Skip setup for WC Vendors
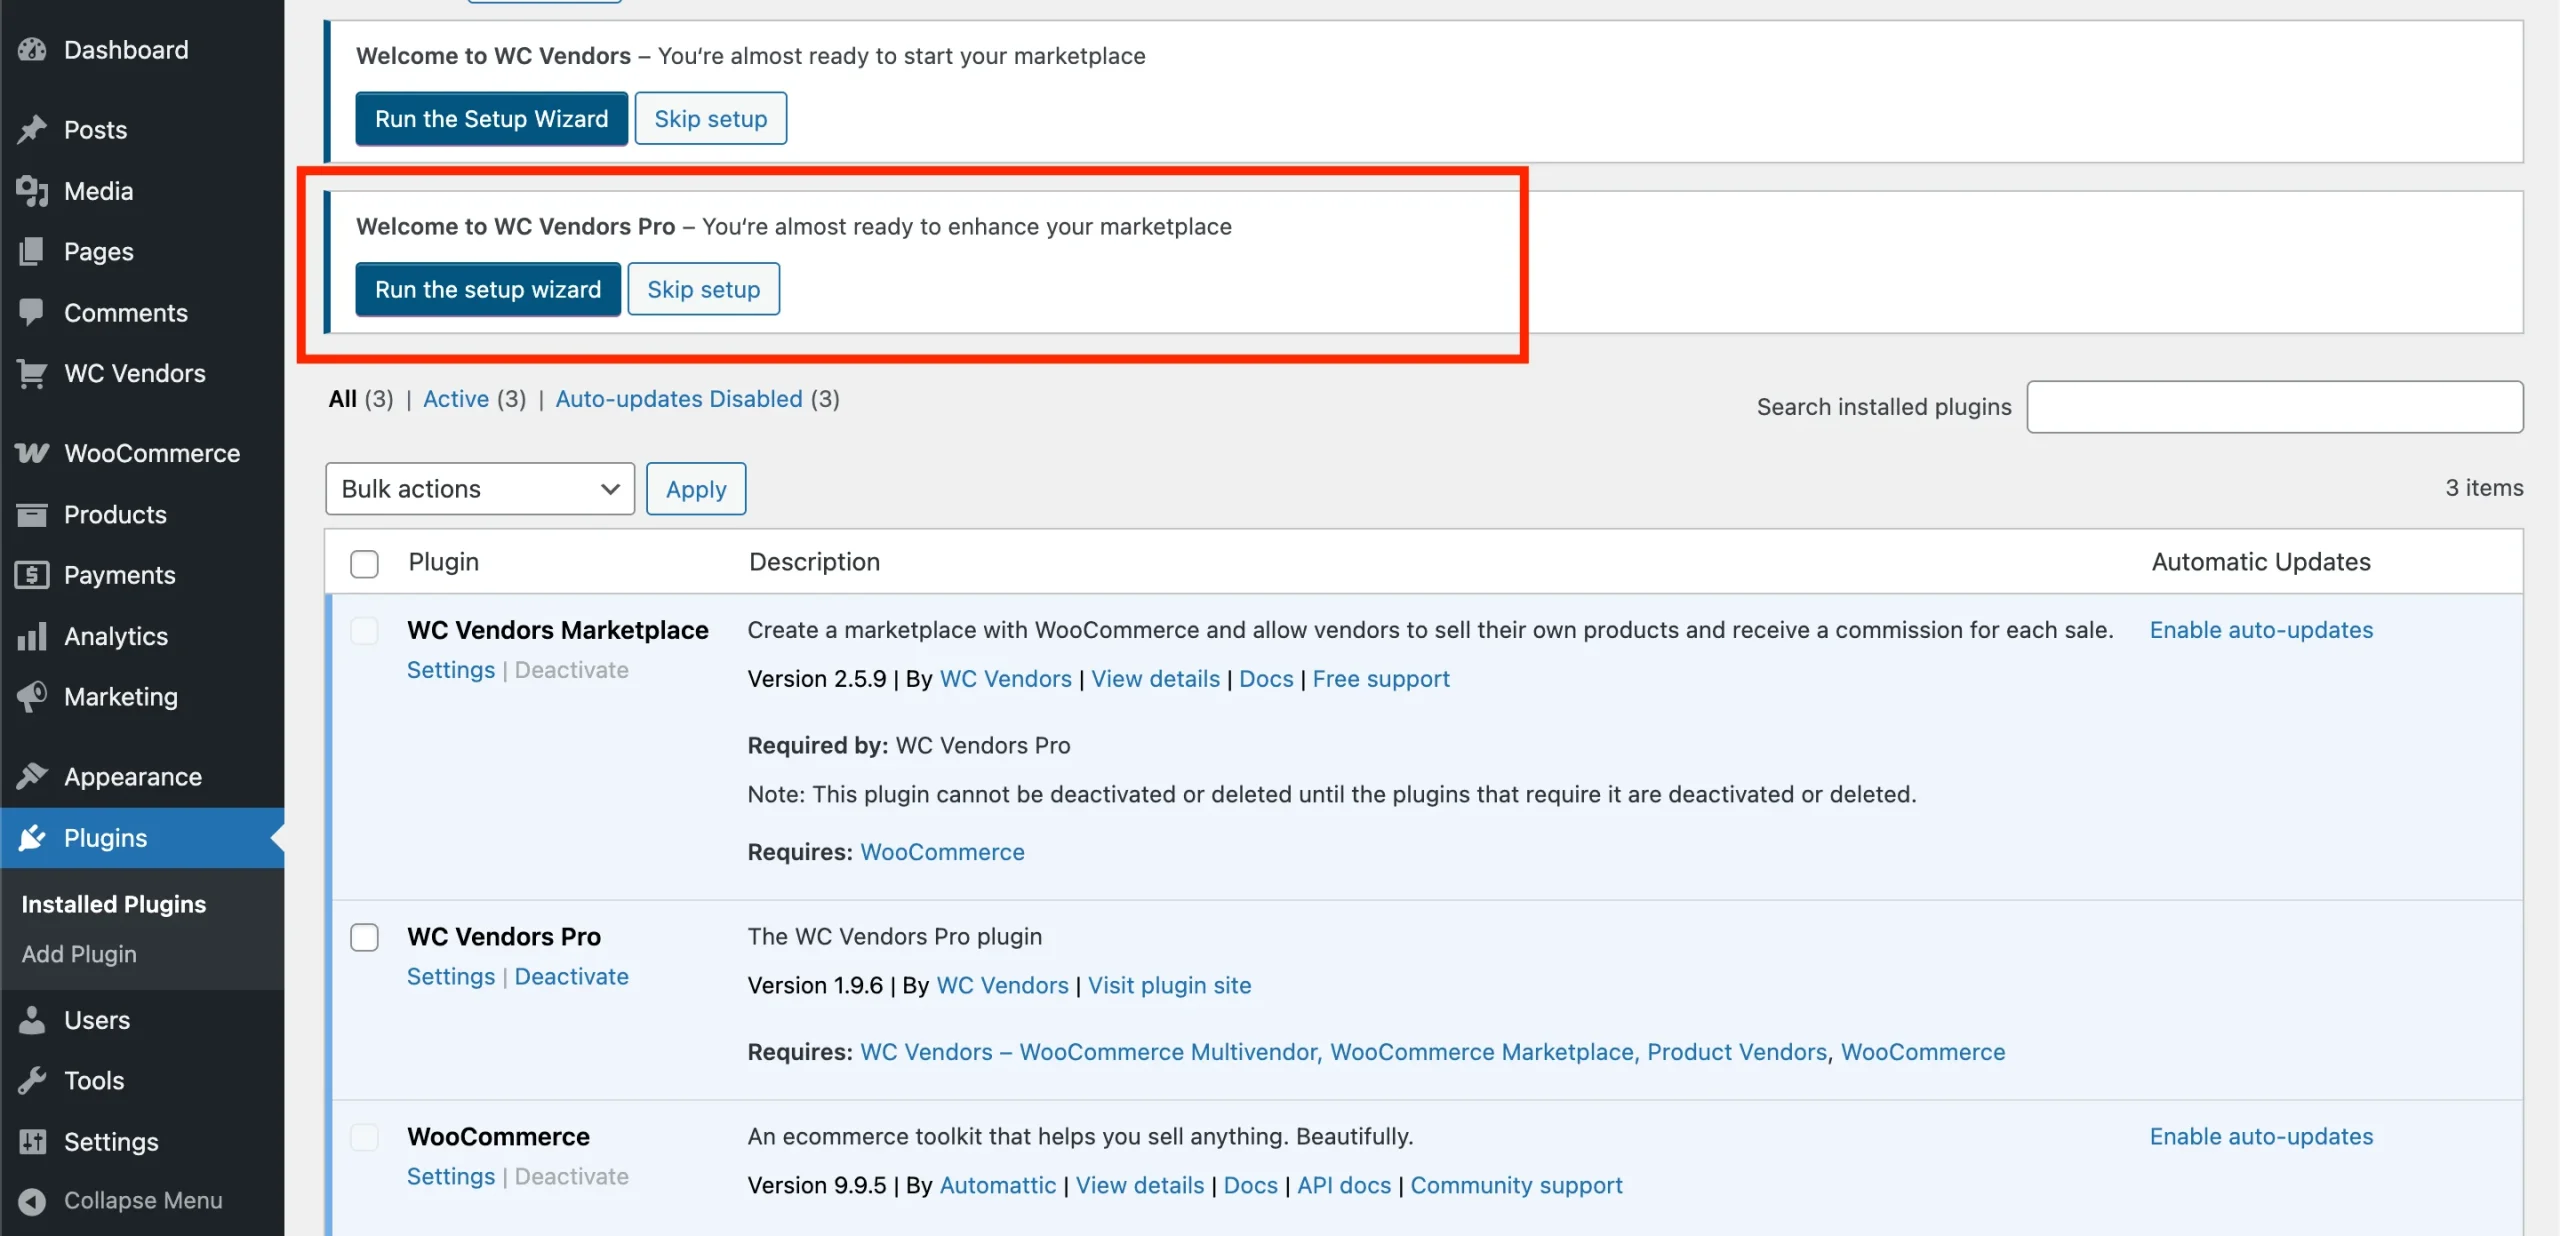This screenshot has height=1236, width=2560. pos(711,119)
